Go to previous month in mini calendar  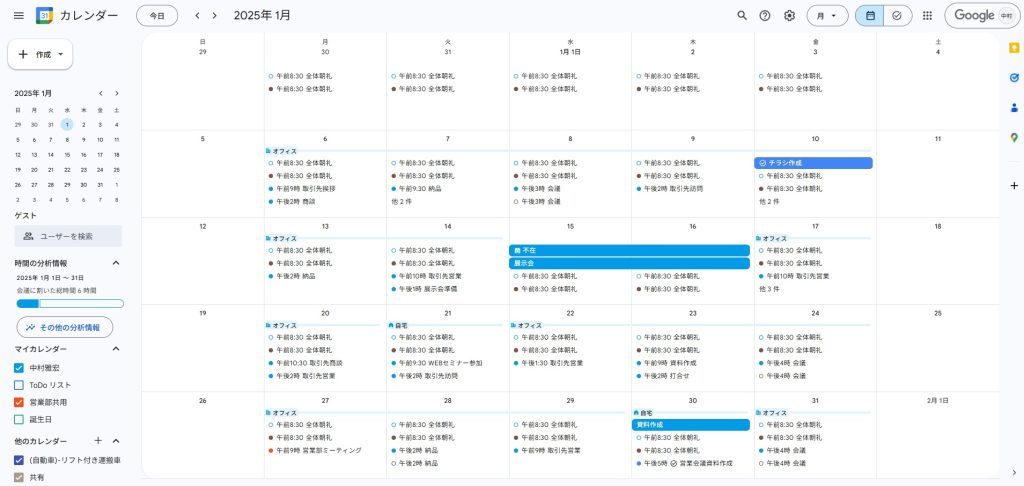tap(101, 93)
